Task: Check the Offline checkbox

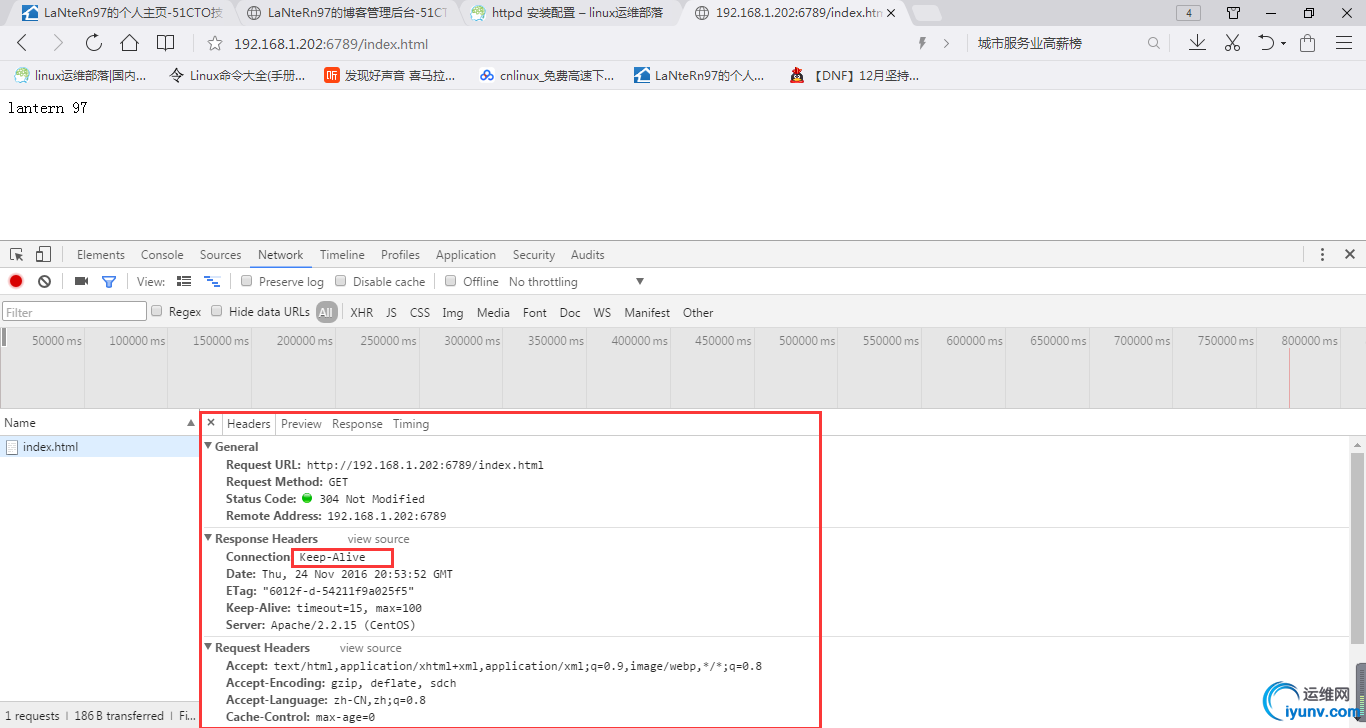Action: (x=451, y=281)
